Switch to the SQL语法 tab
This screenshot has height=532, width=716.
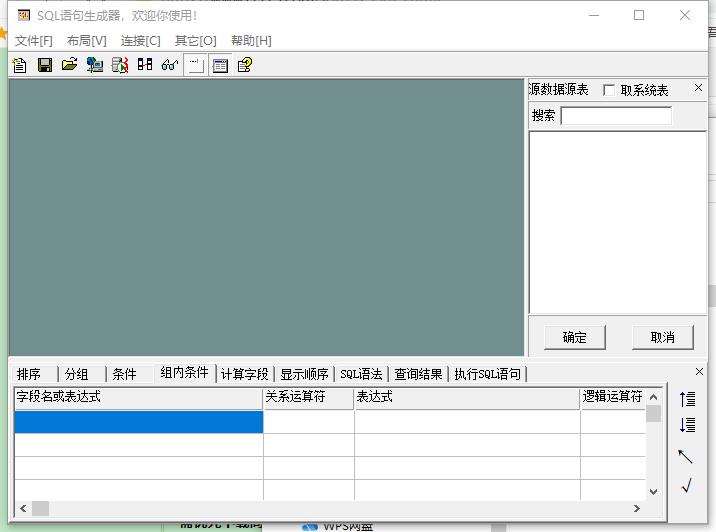[x=361, y=374]
